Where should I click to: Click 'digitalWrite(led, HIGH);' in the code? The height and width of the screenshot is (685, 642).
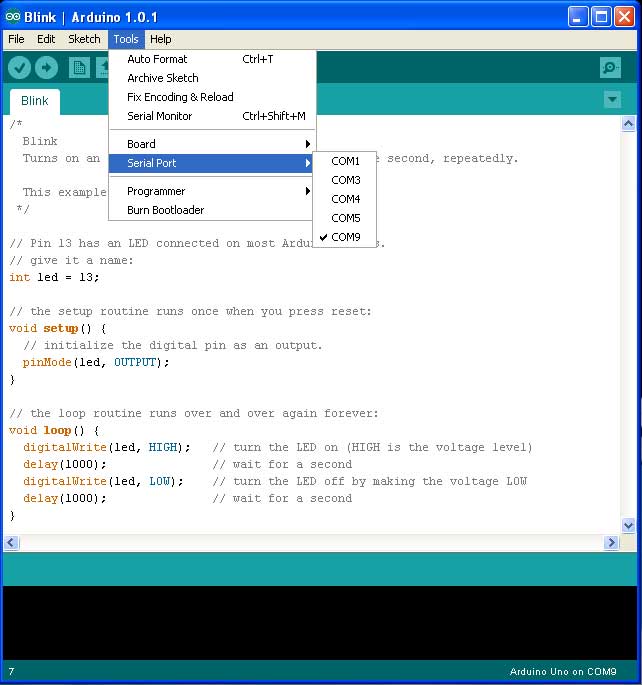107,447
